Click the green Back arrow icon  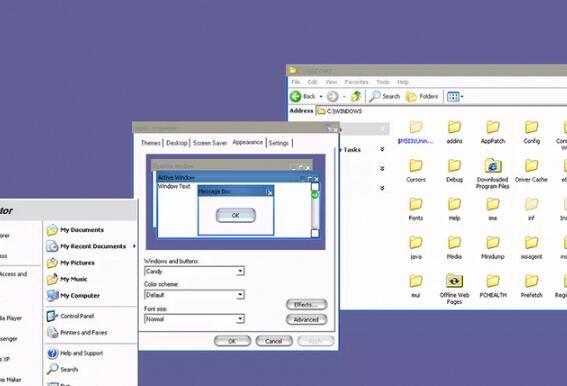(x=295, y=96)
